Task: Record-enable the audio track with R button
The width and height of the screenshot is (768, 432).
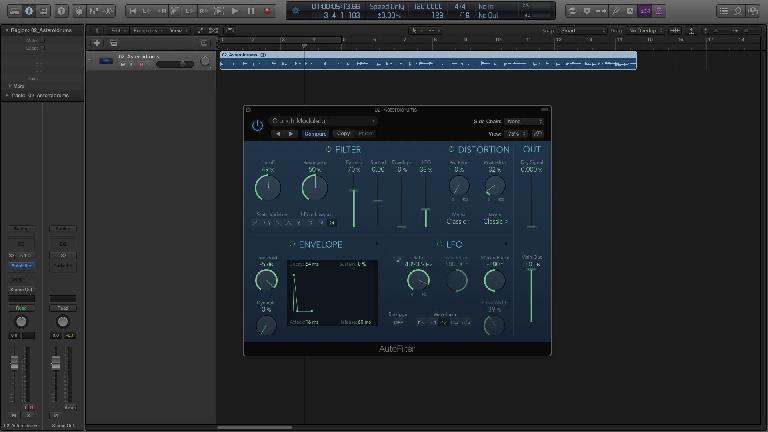Action: tap(141, 64)
